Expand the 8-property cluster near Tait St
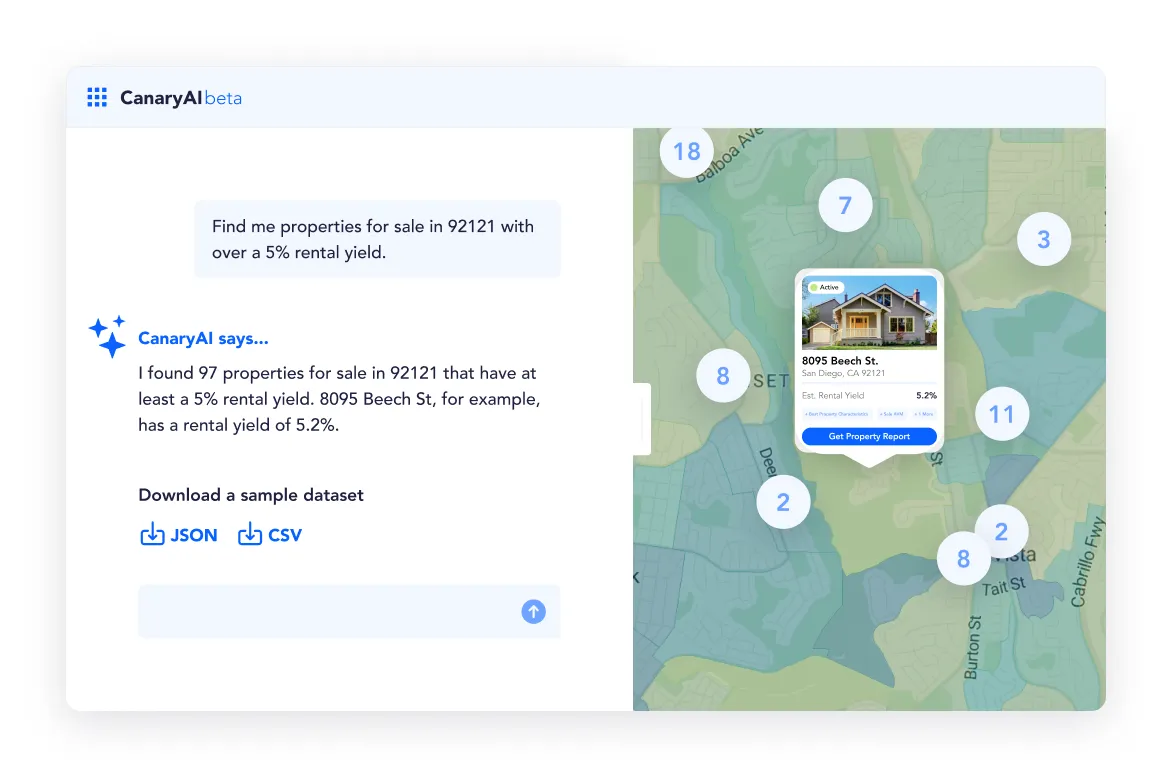 click(x=963, y=559)
